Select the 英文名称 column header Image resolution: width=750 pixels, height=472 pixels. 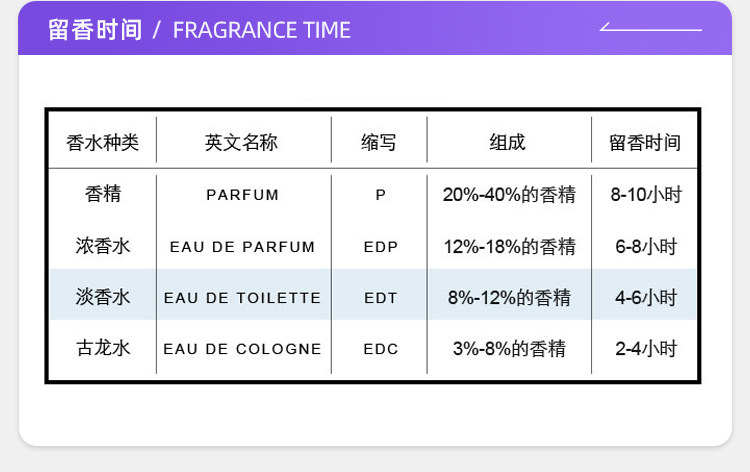(242, 142)
